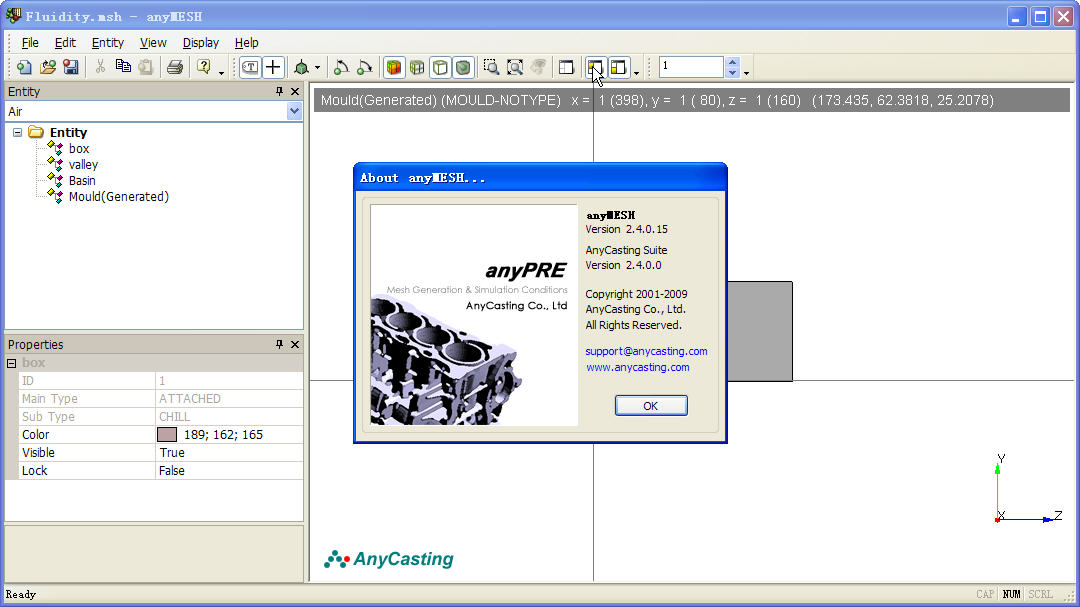Select the colored shaded cube display mode
Screen dimensions: 1080x607
(393, 67)
